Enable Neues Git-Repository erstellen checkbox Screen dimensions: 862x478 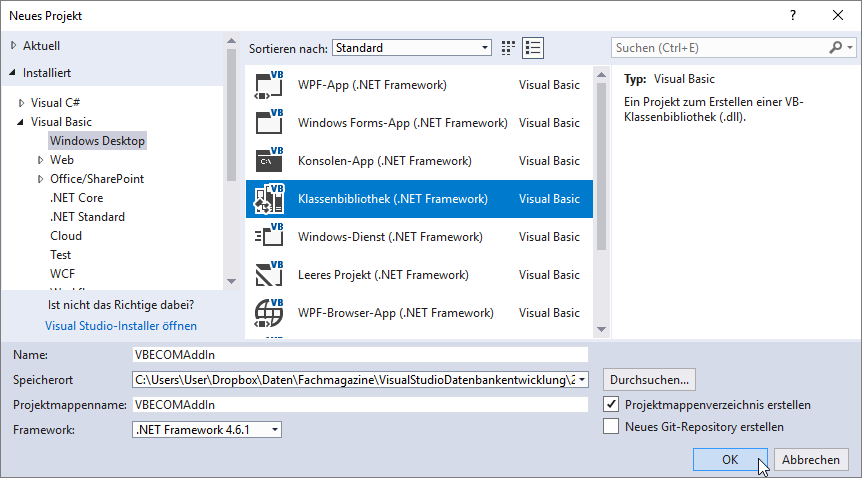tap(611, 426)
